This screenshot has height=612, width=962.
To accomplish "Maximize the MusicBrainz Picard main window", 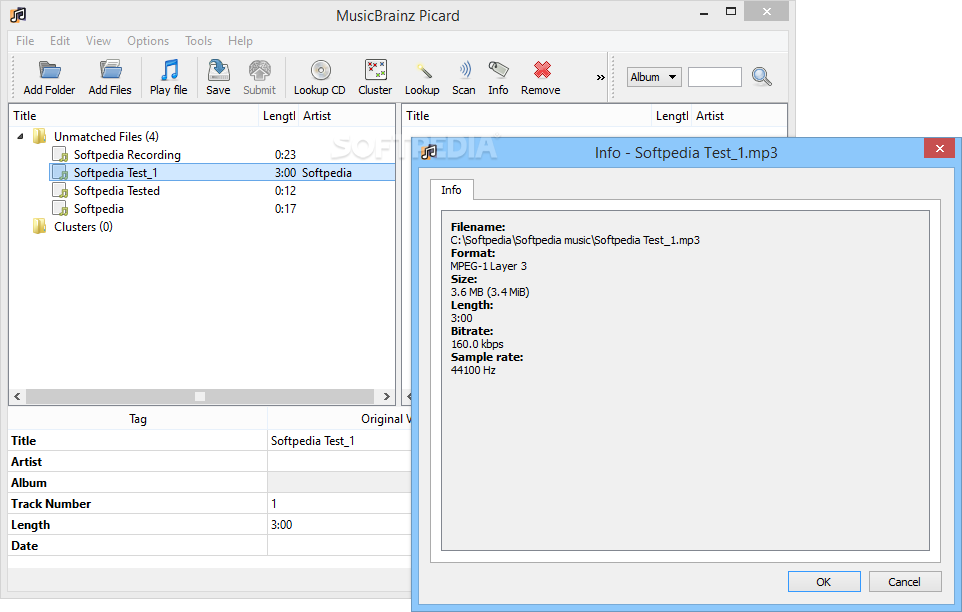I will tap(731, 11).
